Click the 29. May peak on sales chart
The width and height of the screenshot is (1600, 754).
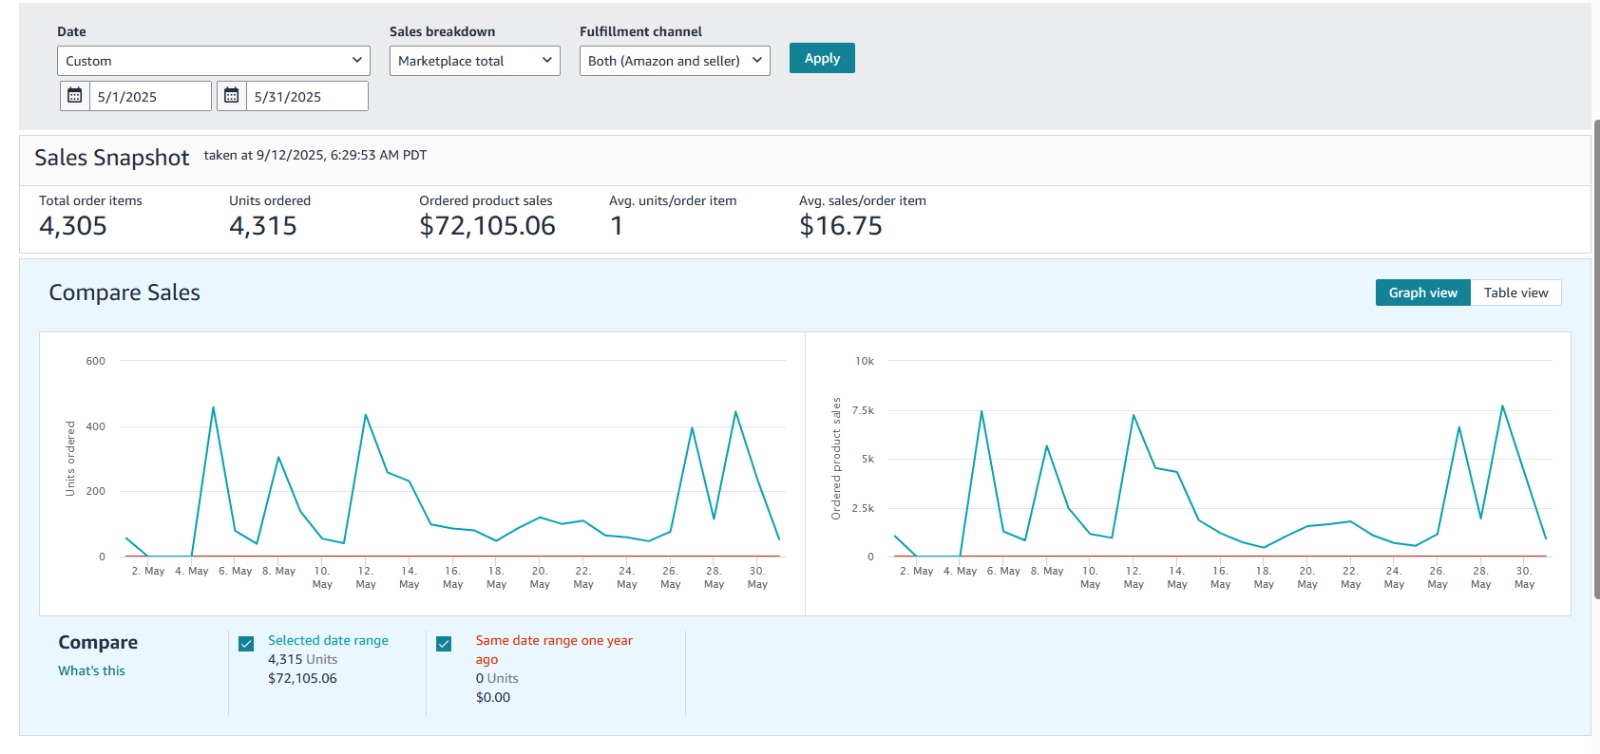click(x=1502, y=406)
